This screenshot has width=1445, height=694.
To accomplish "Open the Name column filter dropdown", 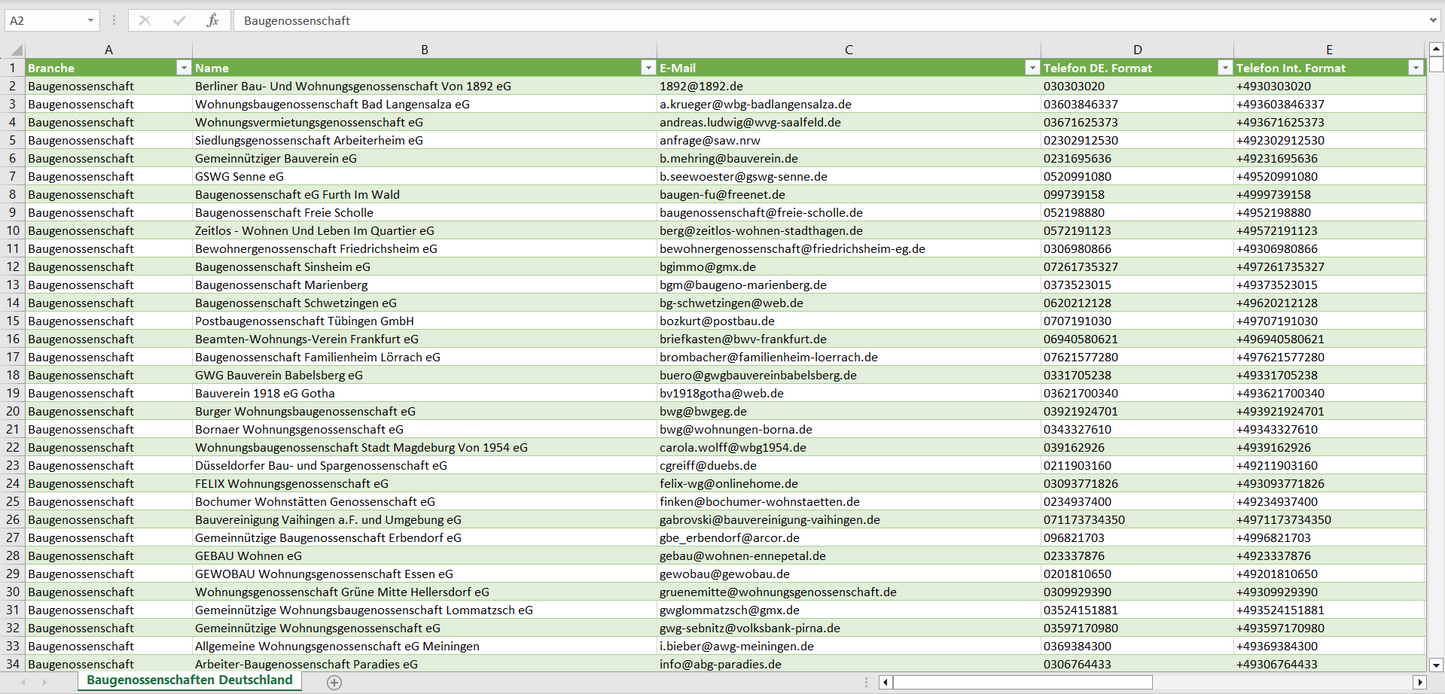I will coord(647,68).
